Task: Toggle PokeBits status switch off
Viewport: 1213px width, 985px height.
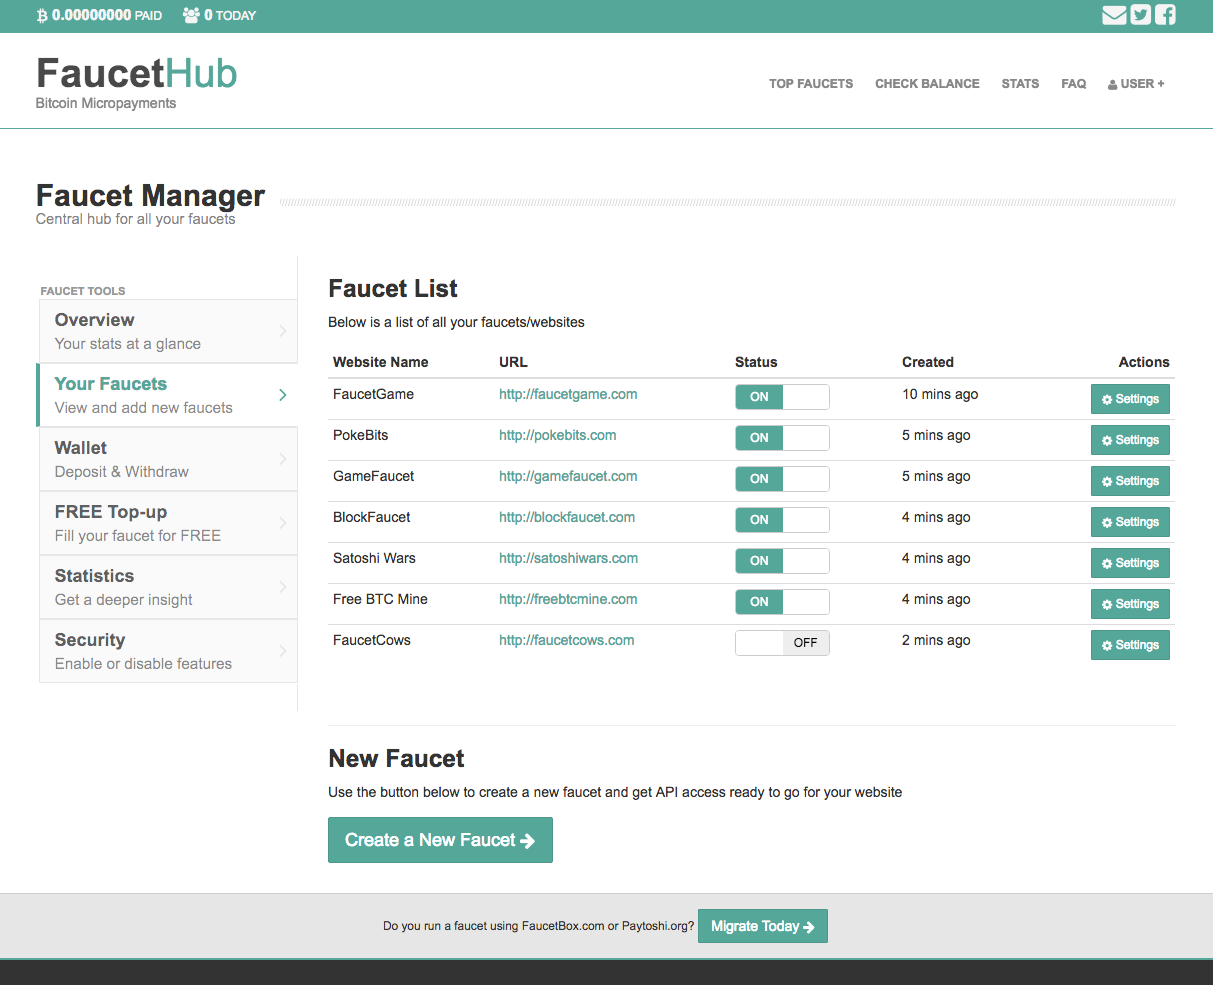Action: pos(782,438)
